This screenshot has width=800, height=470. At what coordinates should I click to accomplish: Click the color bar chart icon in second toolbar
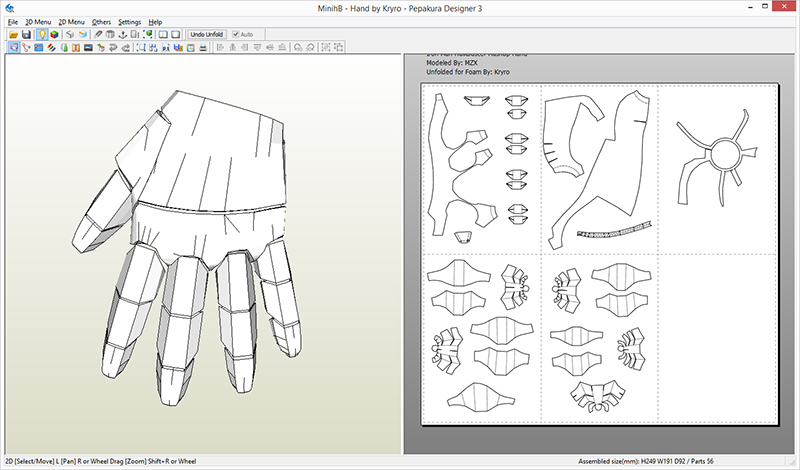(x=178, y=47)
